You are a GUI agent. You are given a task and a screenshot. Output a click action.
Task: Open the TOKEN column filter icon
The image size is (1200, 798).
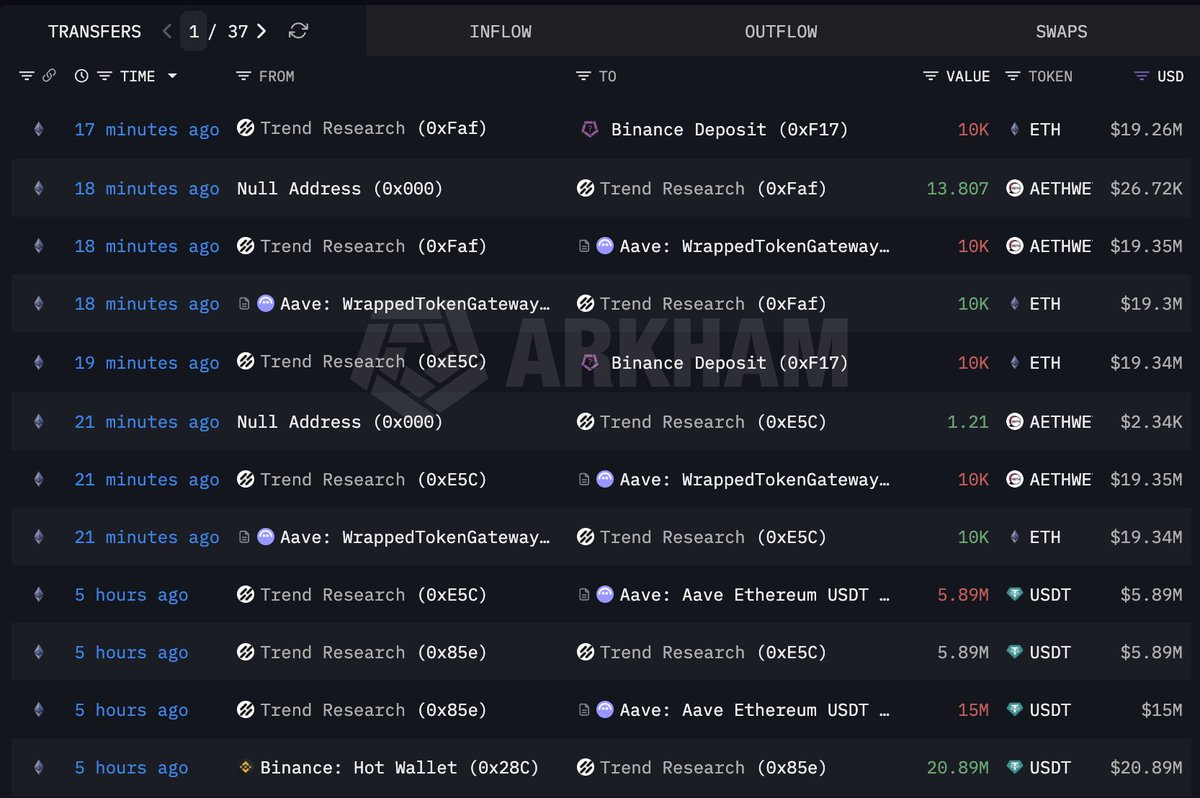pyautogui.click(x=1013, y=76)
